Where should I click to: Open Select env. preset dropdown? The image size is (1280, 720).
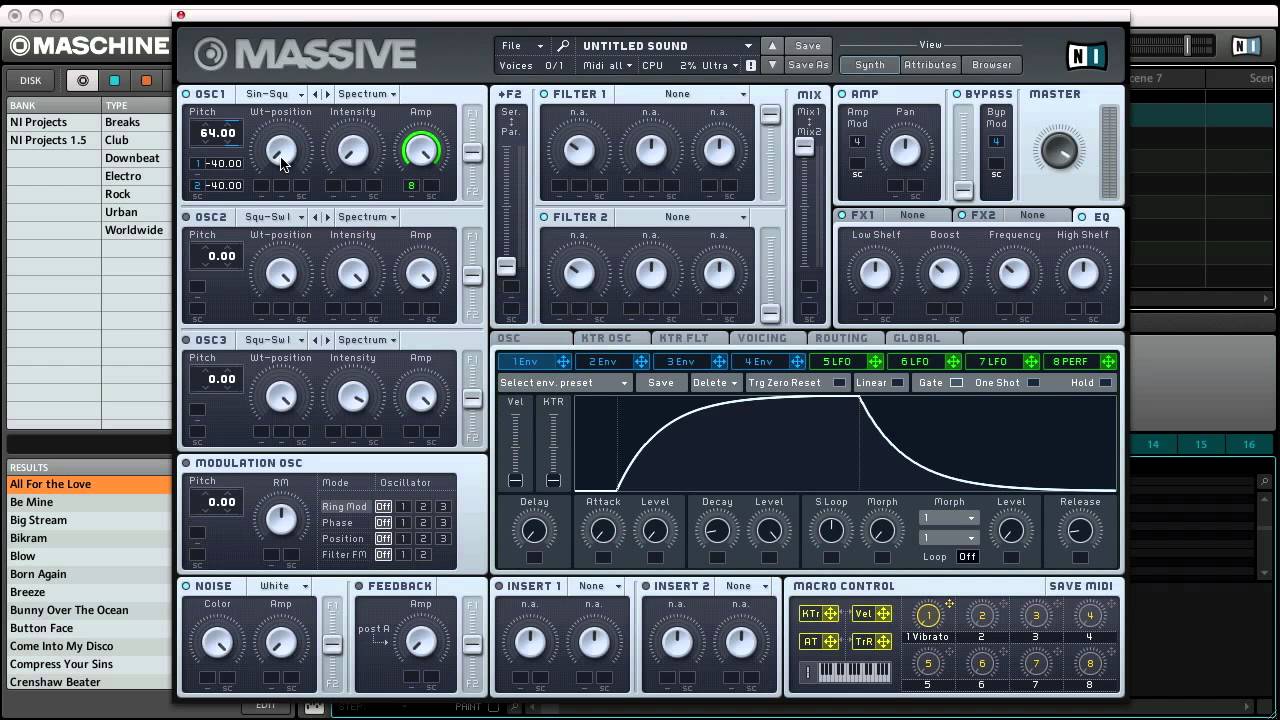pyautogui.click(x=564, y=383)
